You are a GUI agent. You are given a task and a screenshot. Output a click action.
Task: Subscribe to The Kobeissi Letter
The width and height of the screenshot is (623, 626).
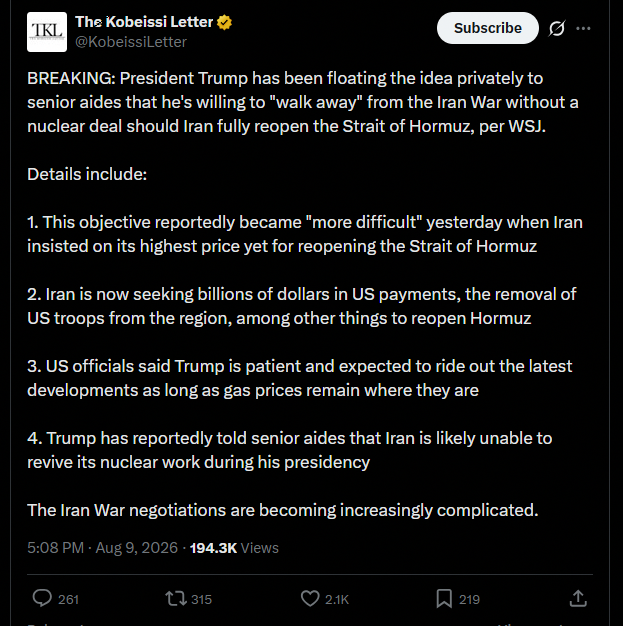[x=488, y=28]
